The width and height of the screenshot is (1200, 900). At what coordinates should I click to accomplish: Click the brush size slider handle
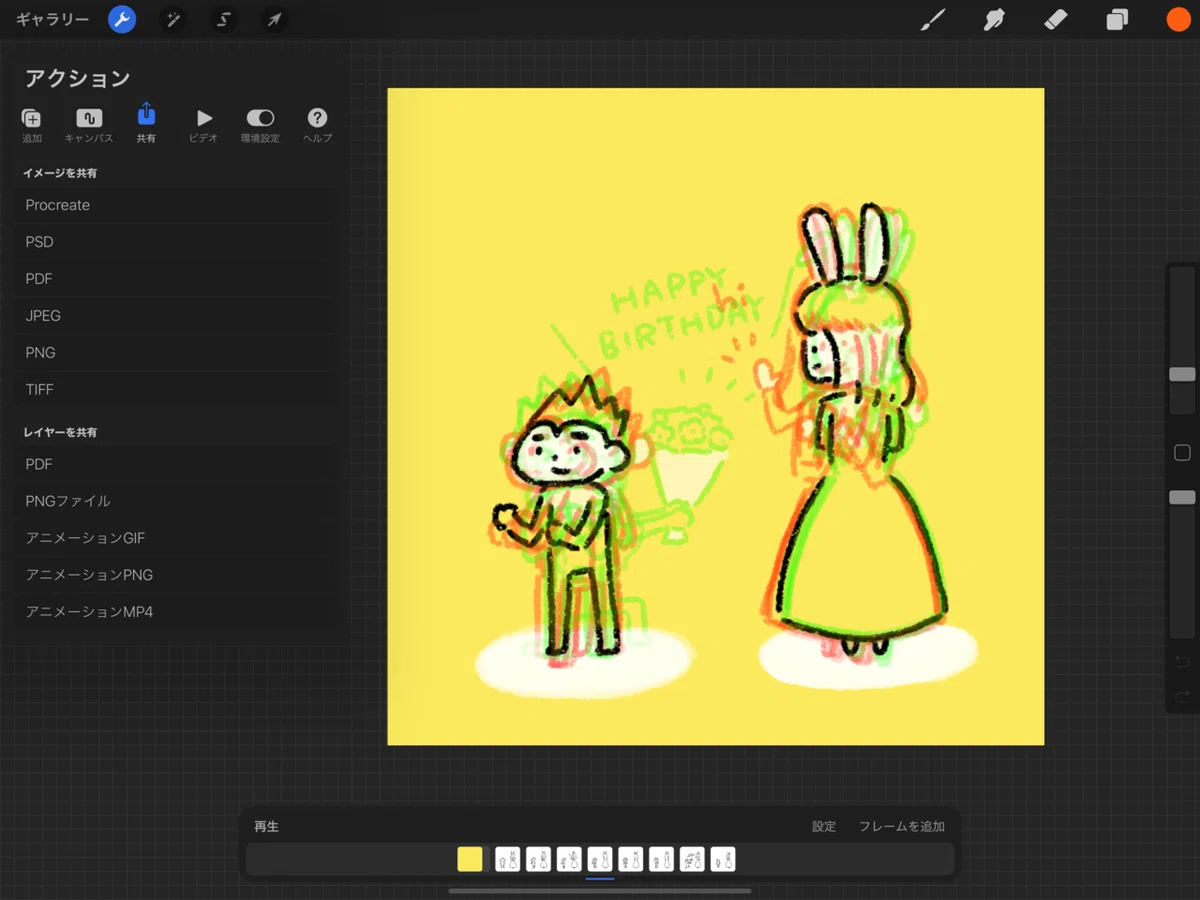(1182, 374)
